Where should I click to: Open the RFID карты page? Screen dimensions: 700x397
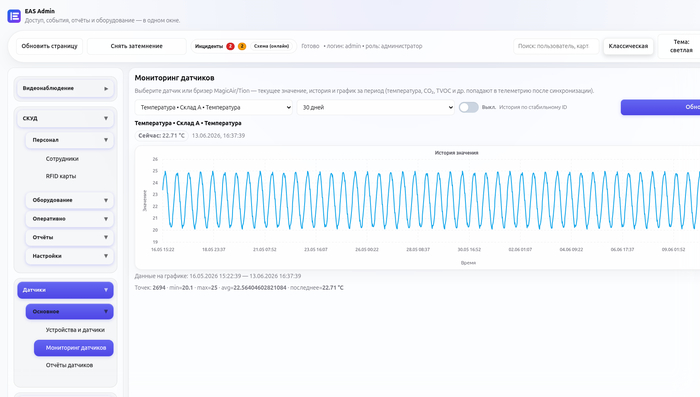(61, 176)
